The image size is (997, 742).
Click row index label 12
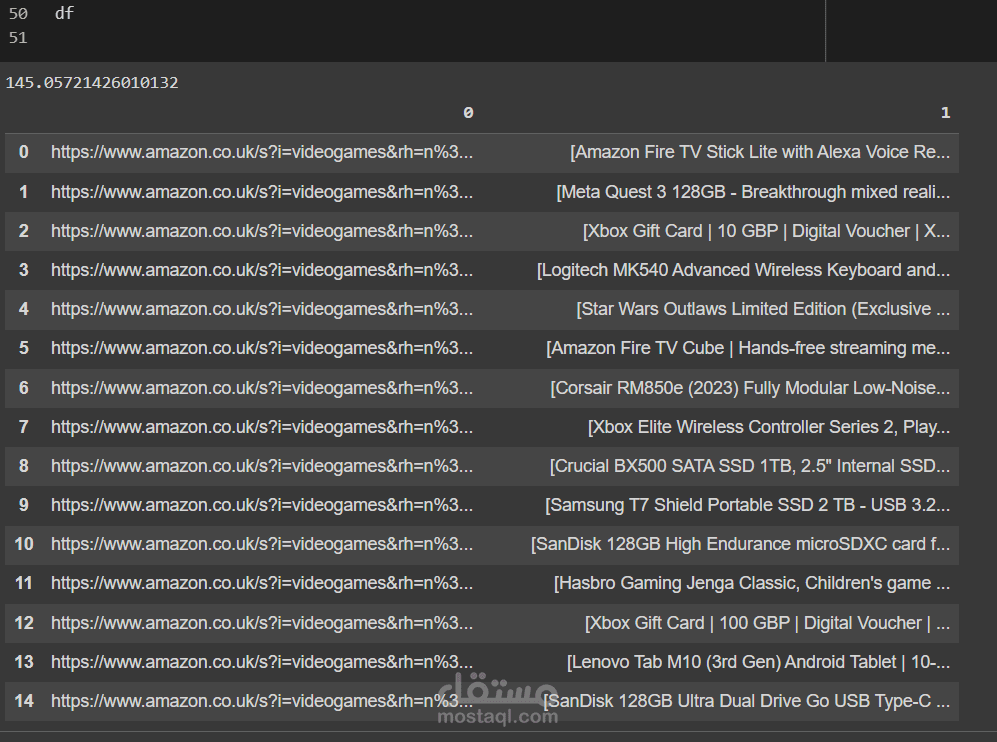point(24,623)
